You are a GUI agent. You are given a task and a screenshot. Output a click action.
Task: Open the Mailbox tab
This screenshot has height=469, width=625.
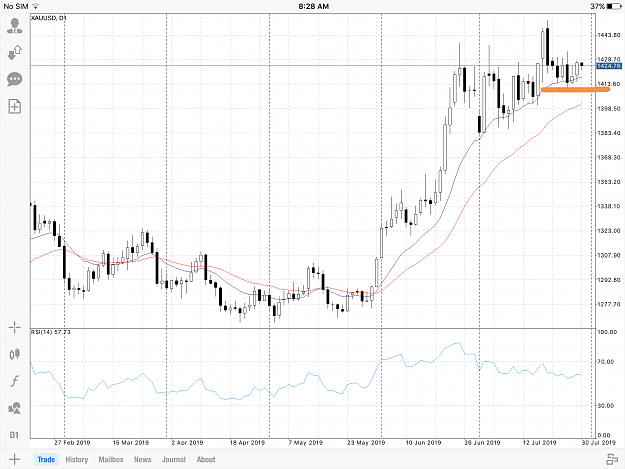tap(111, 459)
